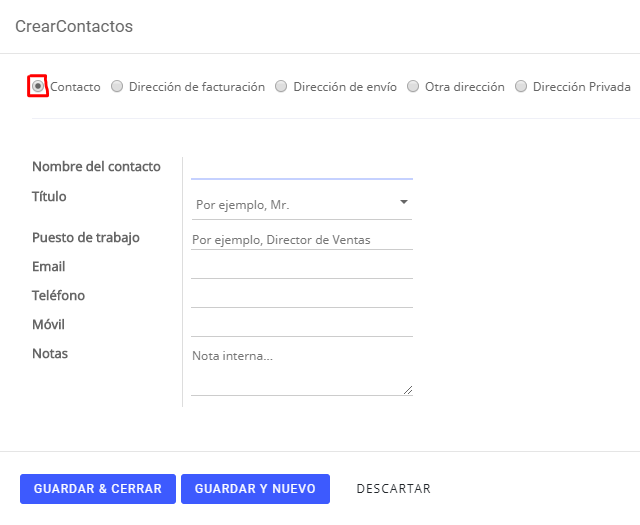
Task: Click the Puesto de trabajo input field
Action: (302, 240)
